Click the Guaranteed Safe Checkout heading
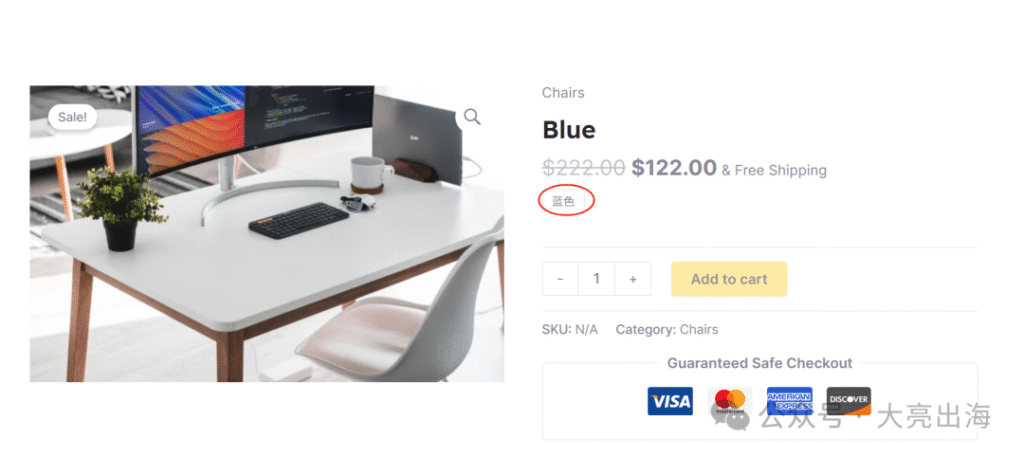The height and width of the screenshot is (457, 1024). click(x=760, y=363)
